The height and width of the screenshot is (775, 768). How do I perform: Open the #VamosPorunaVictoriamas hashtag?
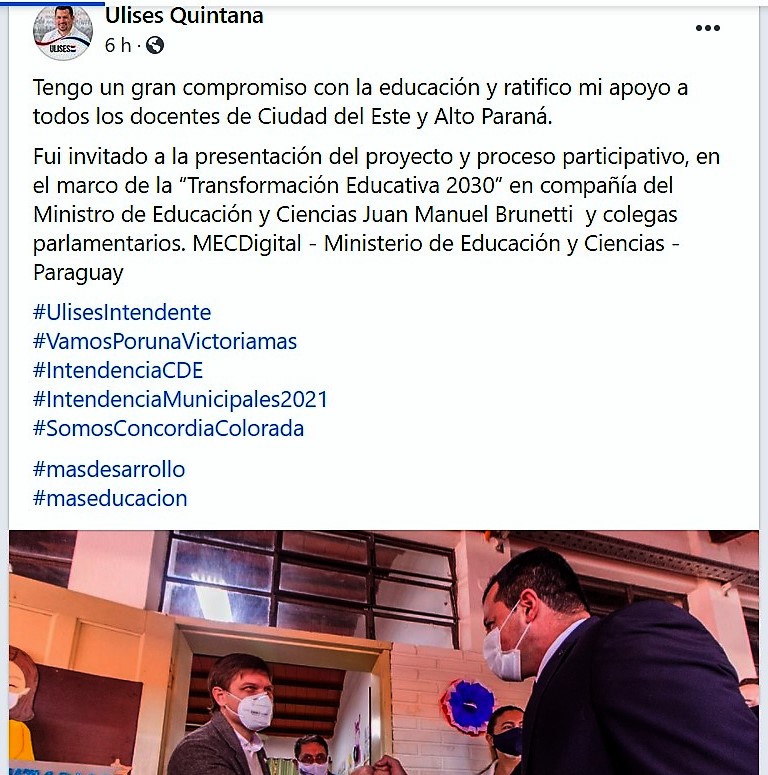165,342
